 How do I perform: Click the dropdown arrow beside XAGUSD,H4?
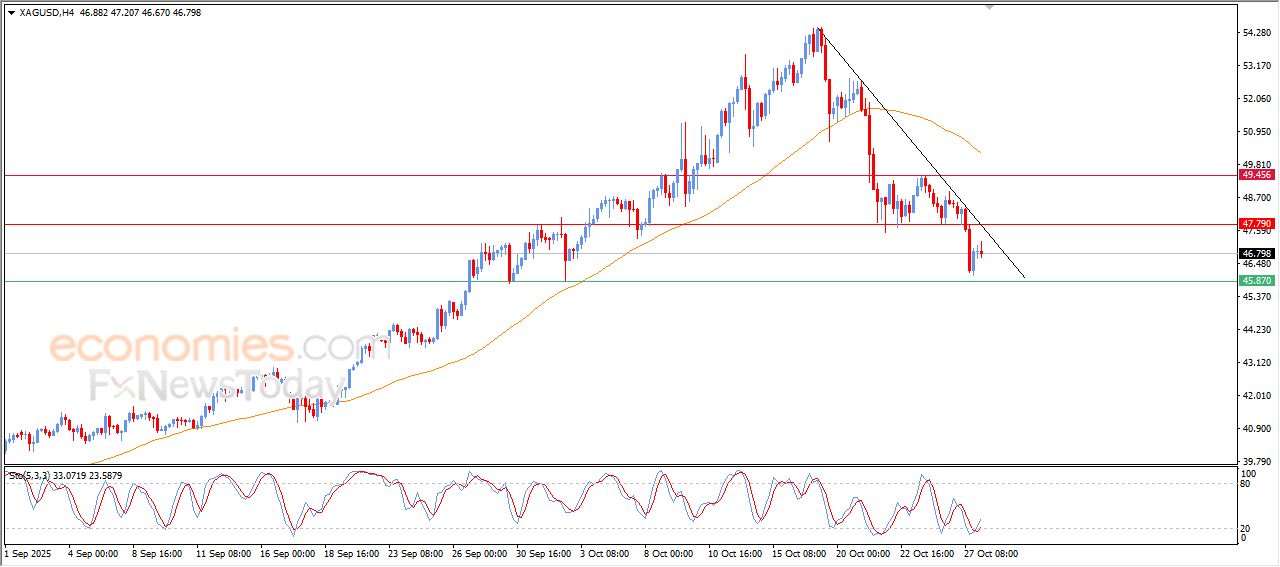[11, 13]
